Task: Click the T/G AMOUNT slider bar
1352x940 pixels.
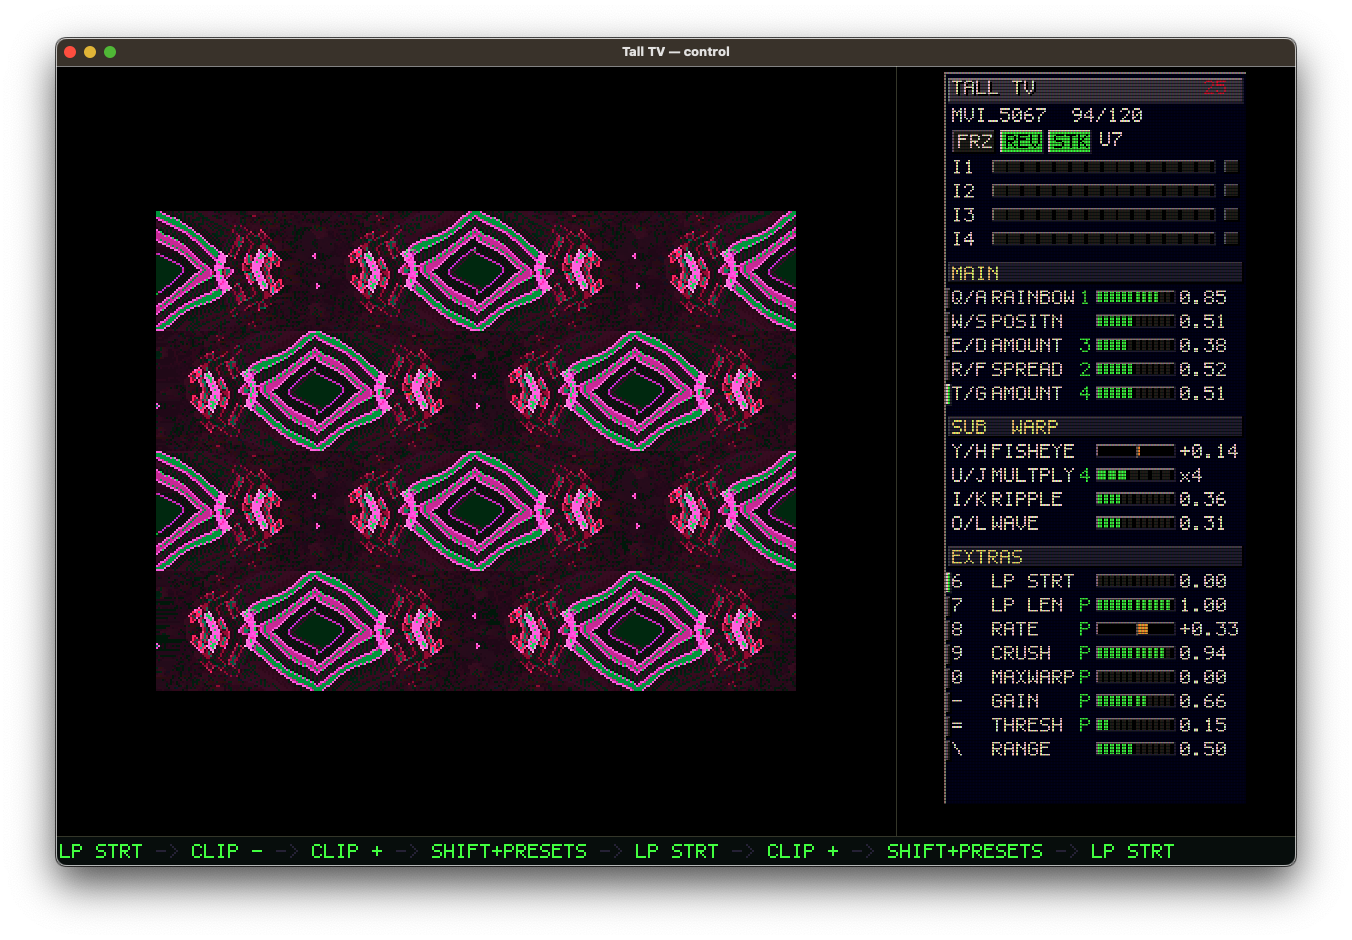Action: [x=1135, y=393]
